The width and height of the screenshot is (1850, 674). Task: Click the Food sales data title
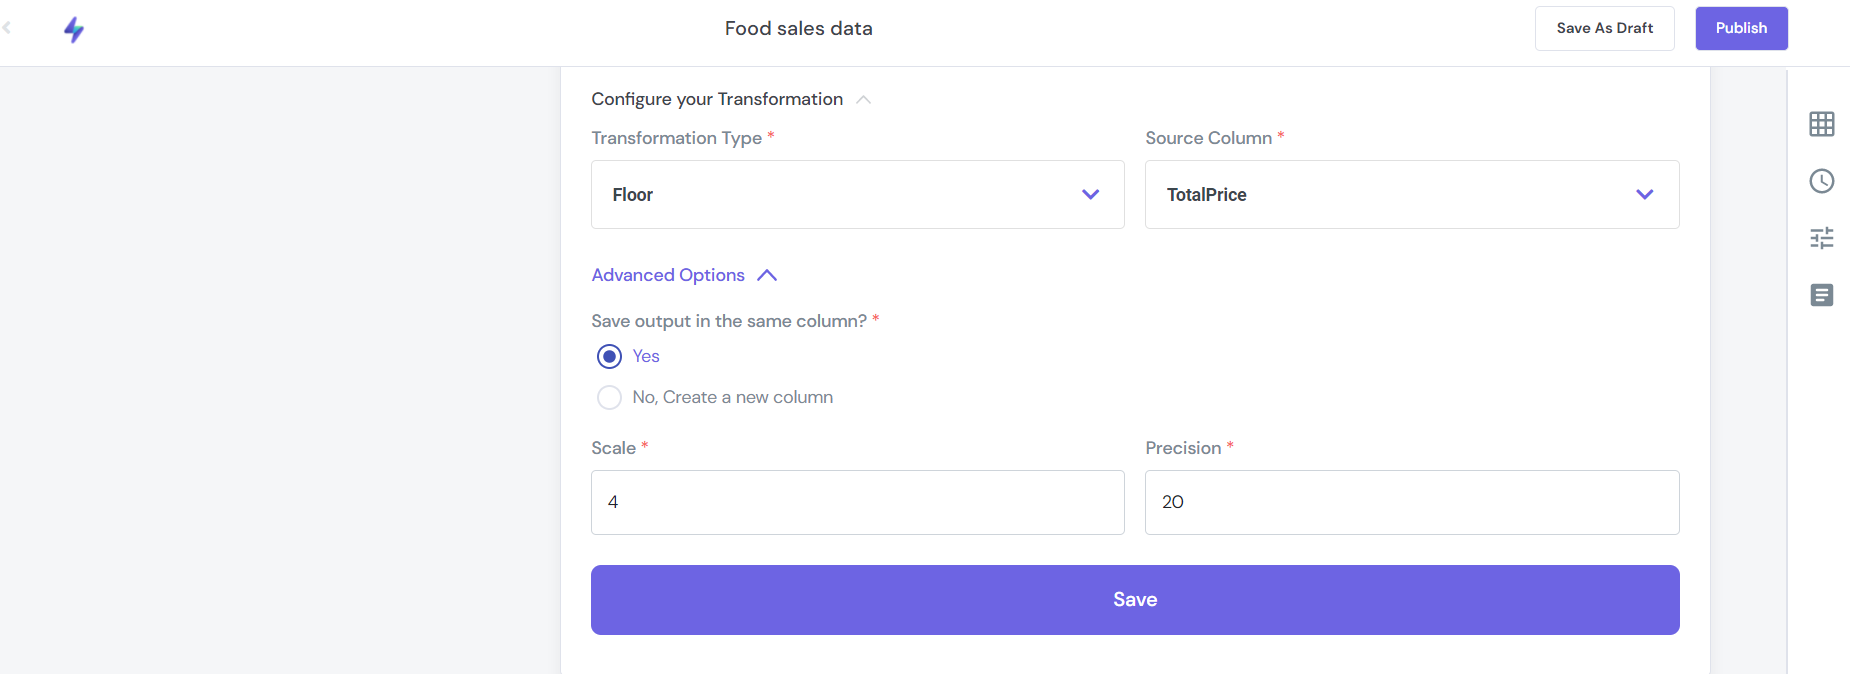pyautogui.click(x=798, y=28)
